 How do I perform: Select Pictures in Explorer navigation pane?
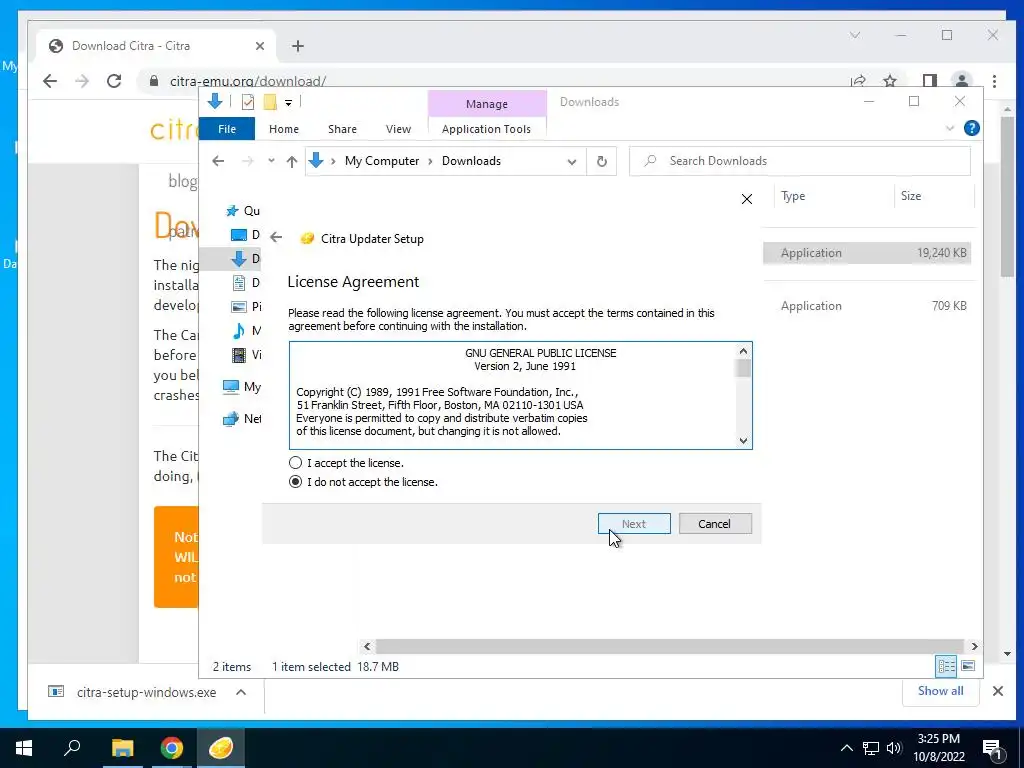pos(246,306)
